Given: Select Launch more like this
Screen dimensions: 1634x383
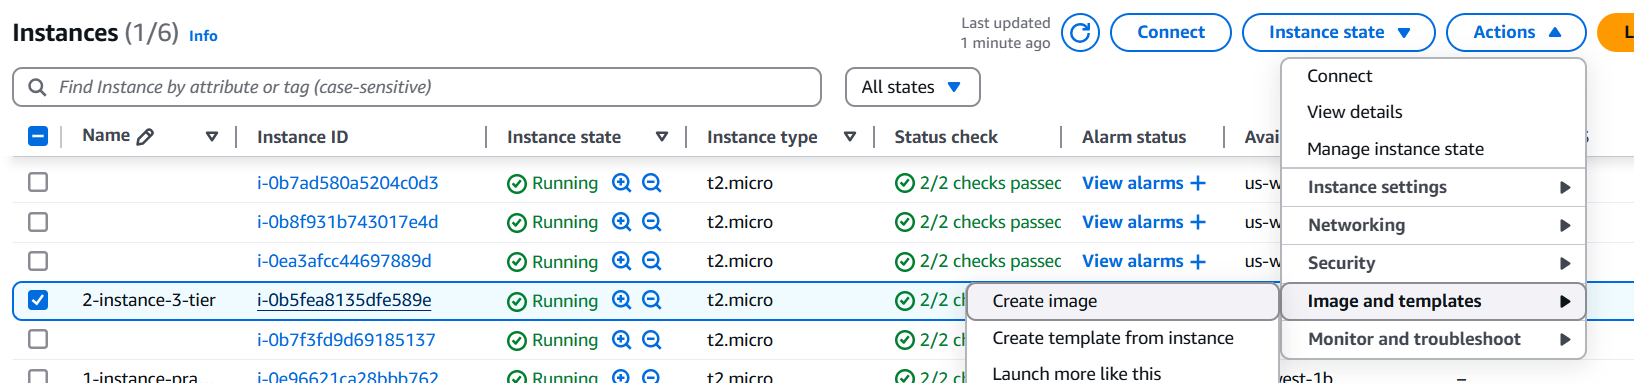Looking at the screenshot, I should click(1123, 373).
